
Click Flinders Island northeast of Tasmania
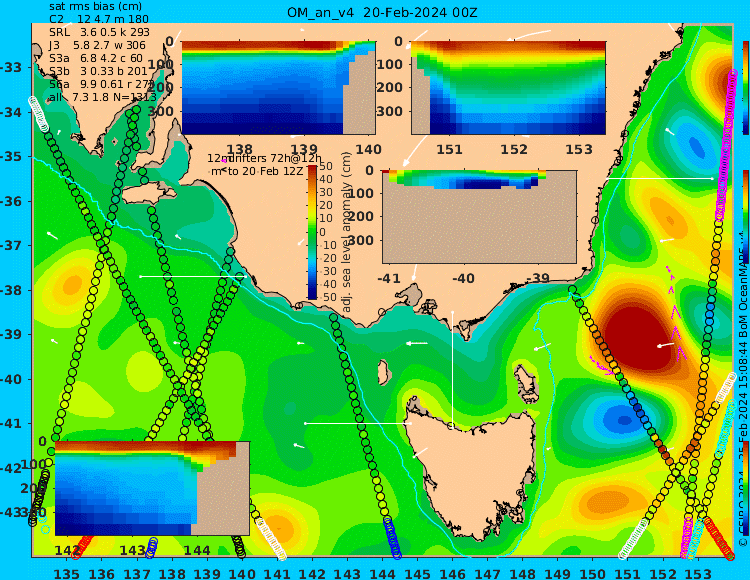point(528,380)
